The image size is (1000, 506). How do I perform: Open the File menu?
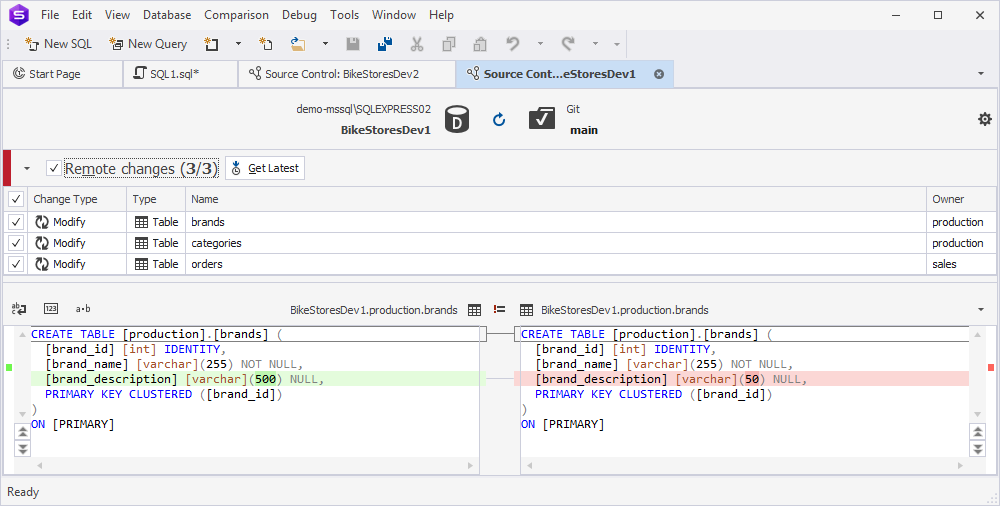tap(50, 15)
